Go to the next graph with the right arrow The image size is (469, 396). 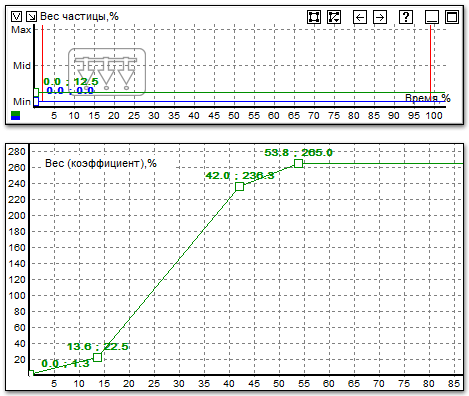point(380,17)
